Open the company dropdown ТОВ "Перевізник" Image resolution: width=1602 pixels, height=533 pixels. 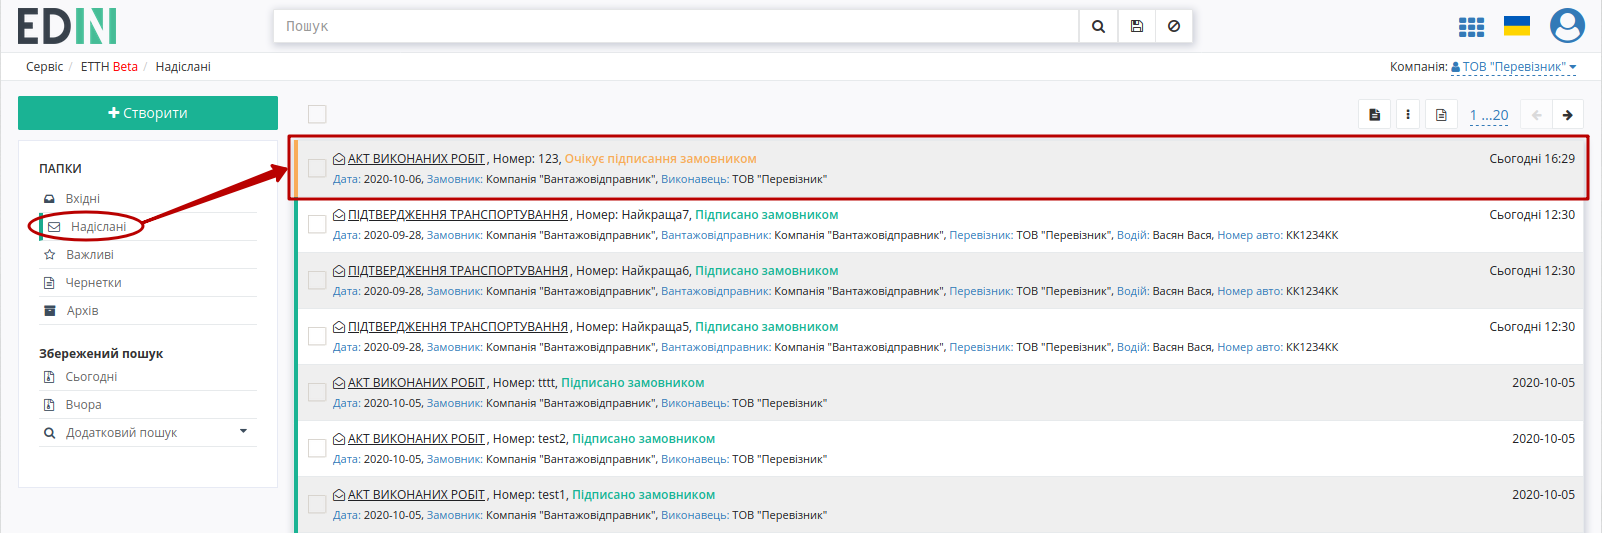pos(1513,67)
